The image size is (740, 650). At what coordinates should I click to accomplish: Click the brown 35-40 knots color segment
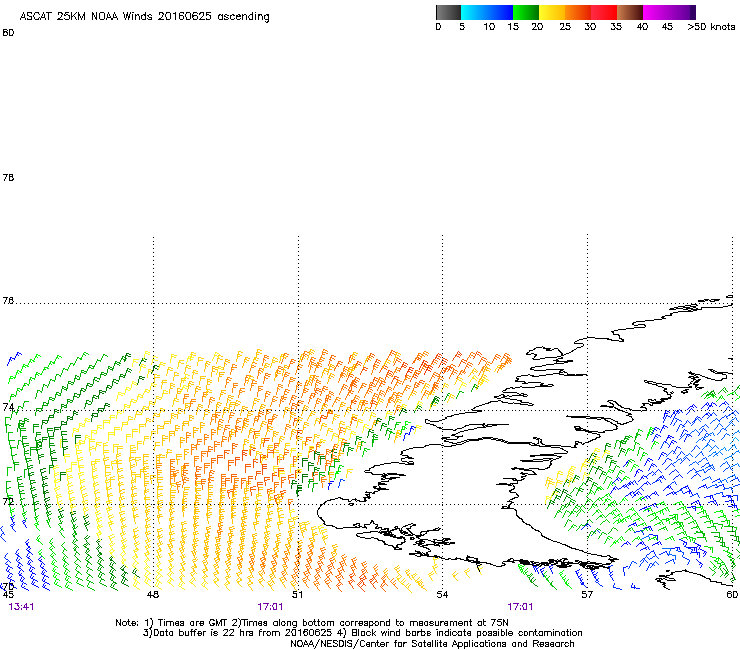[630, 12]
